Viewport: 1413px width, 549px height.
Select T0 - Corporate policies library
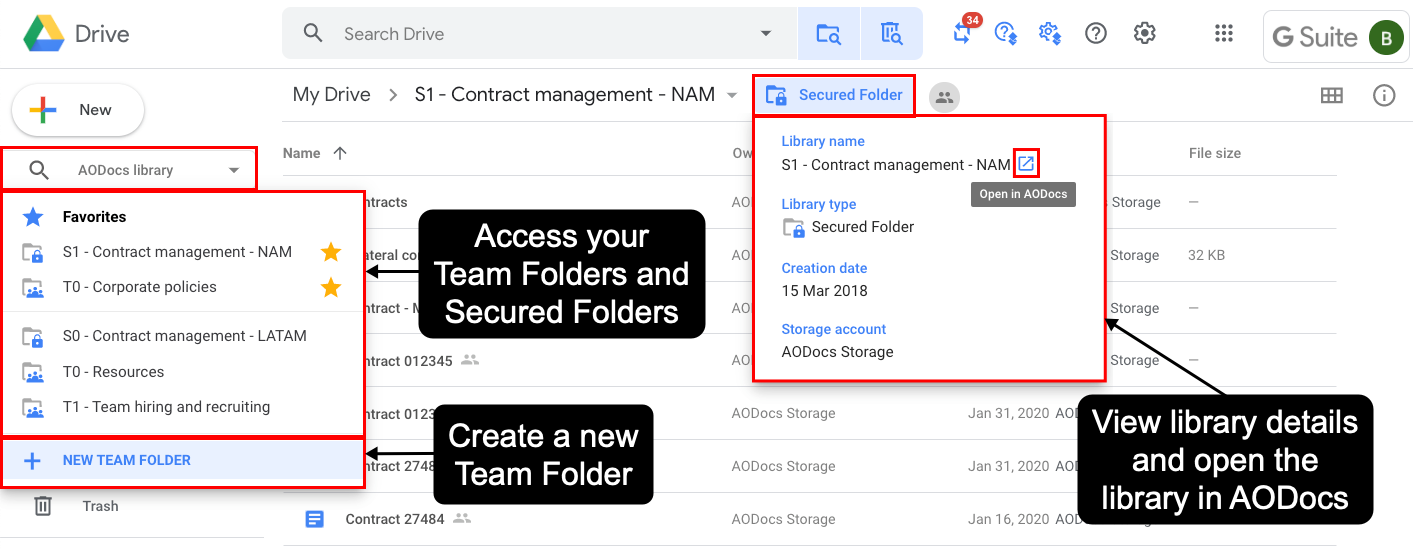[x=139, y=287]
